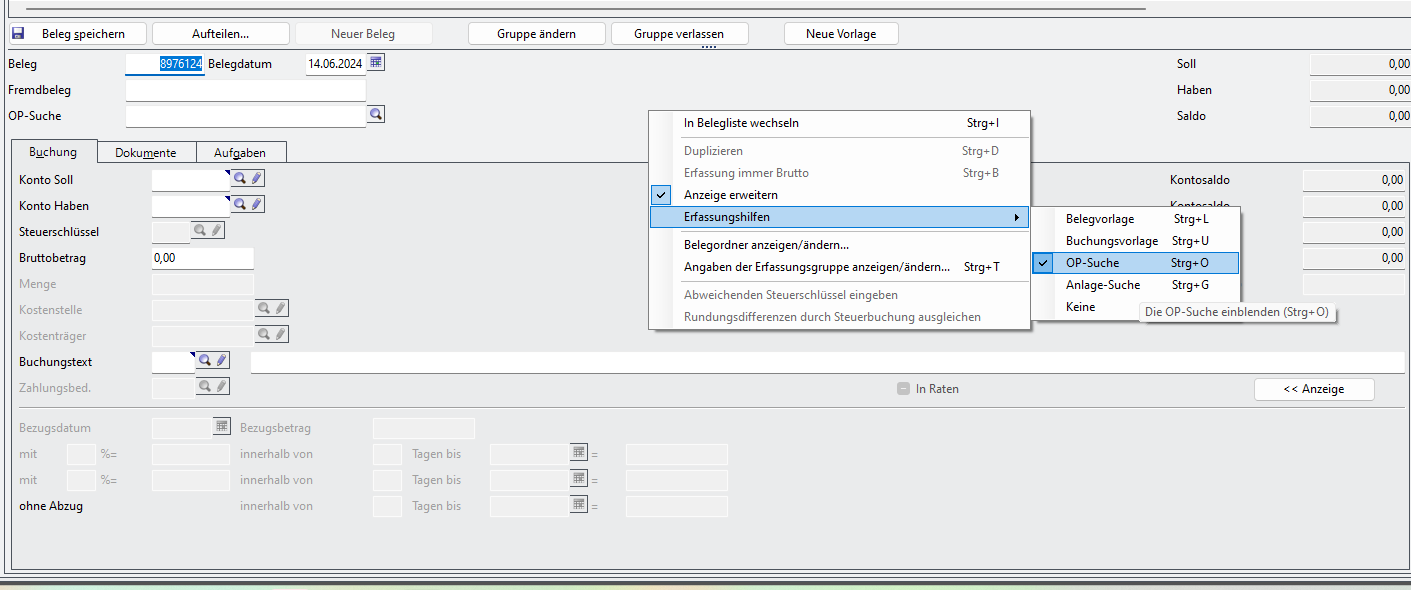Select In Belegliste wechseln from the menu

741,123
